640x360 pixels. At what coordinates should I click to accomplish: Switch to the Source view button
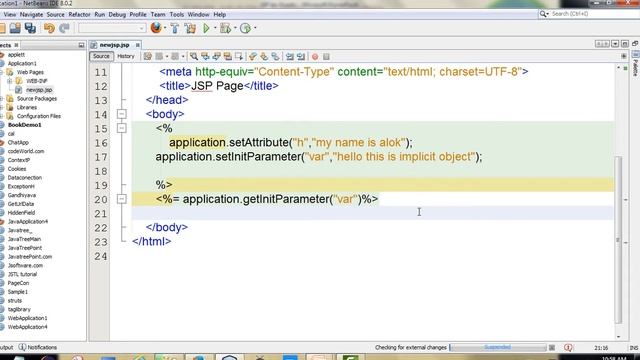[x=101, y=56]
